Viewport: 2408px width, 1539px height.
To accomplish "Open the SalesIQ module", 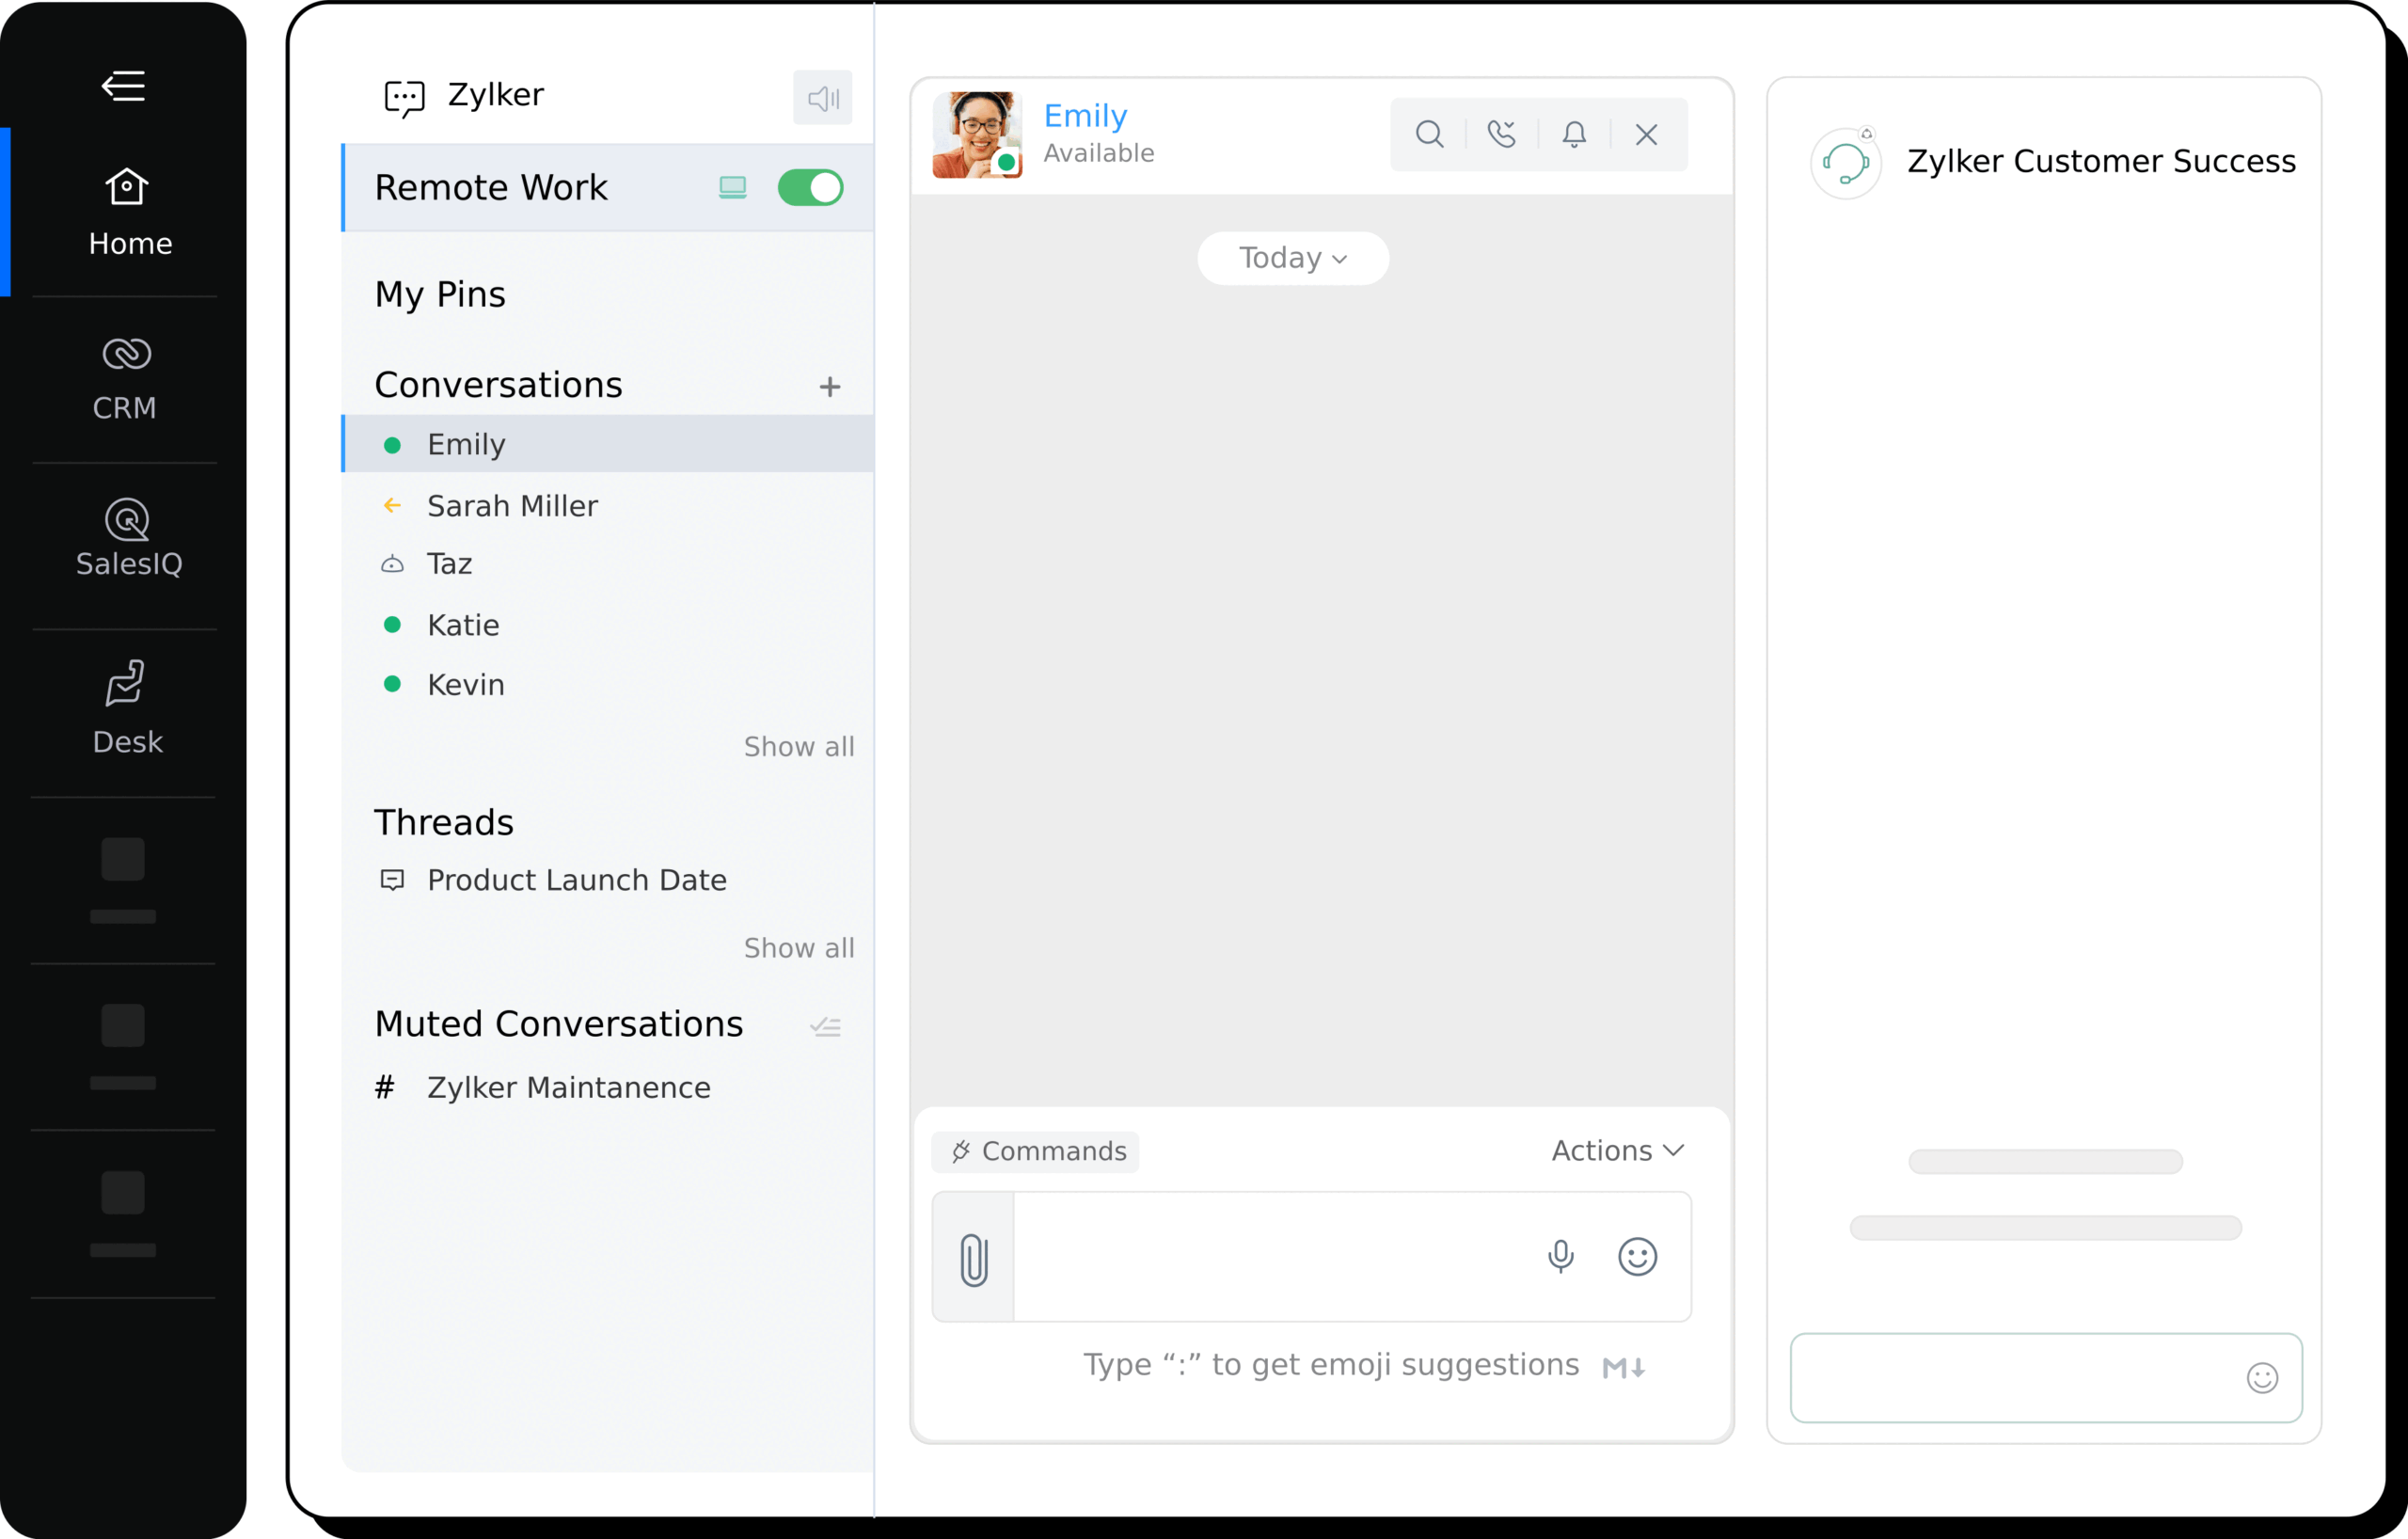I will (128, 539).
